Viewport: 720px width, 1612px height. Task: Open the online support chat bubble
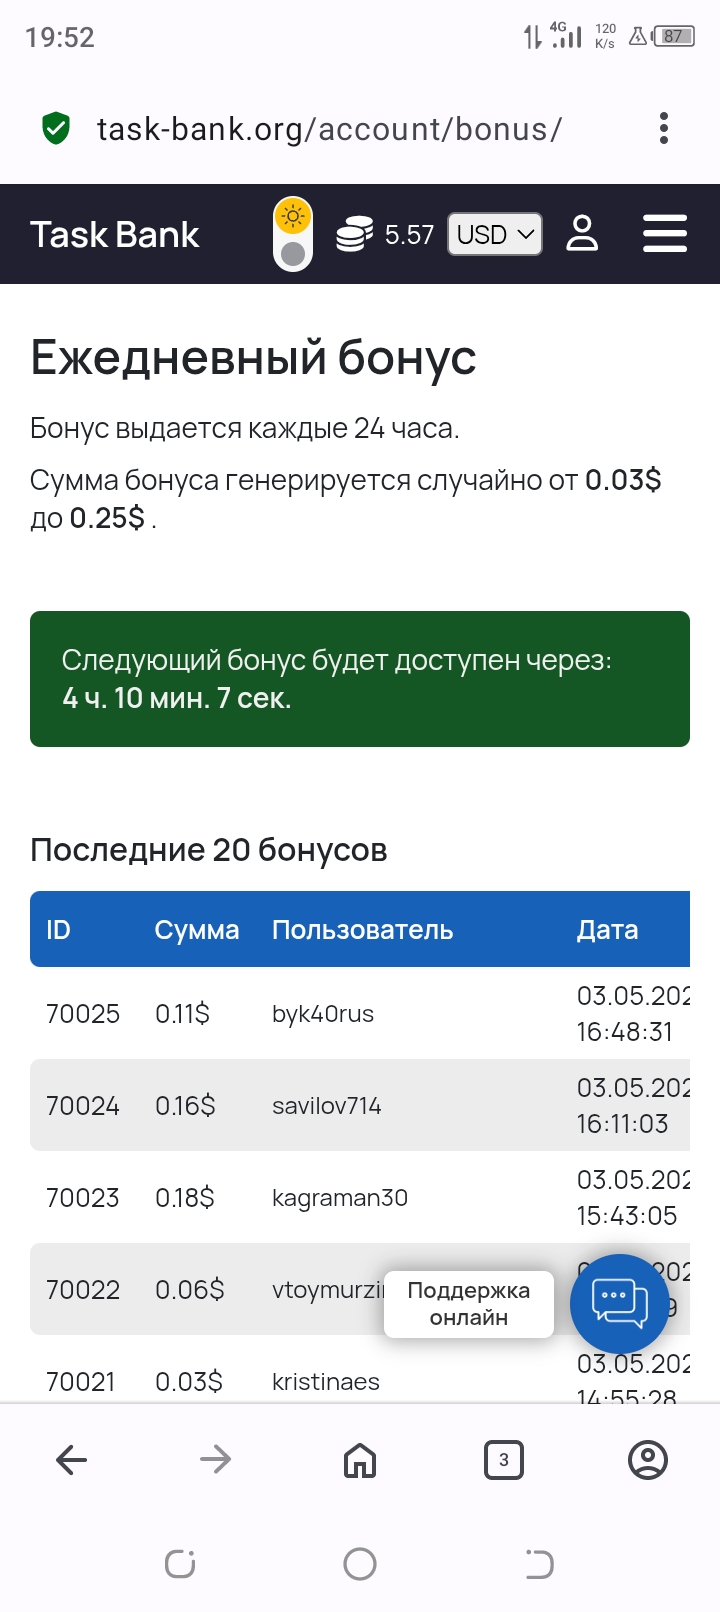point(619,1303)
